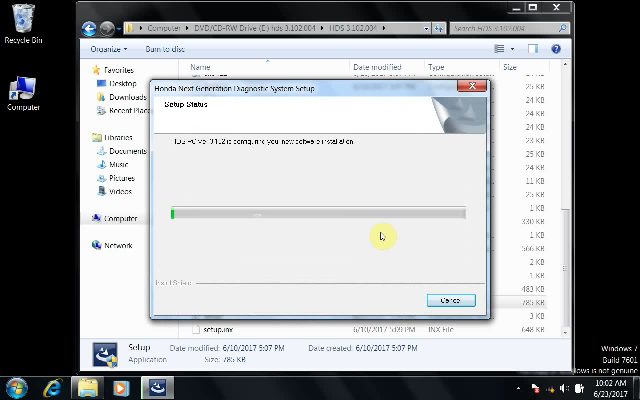Click the file list scroll up arrow

tap(565, 65)
